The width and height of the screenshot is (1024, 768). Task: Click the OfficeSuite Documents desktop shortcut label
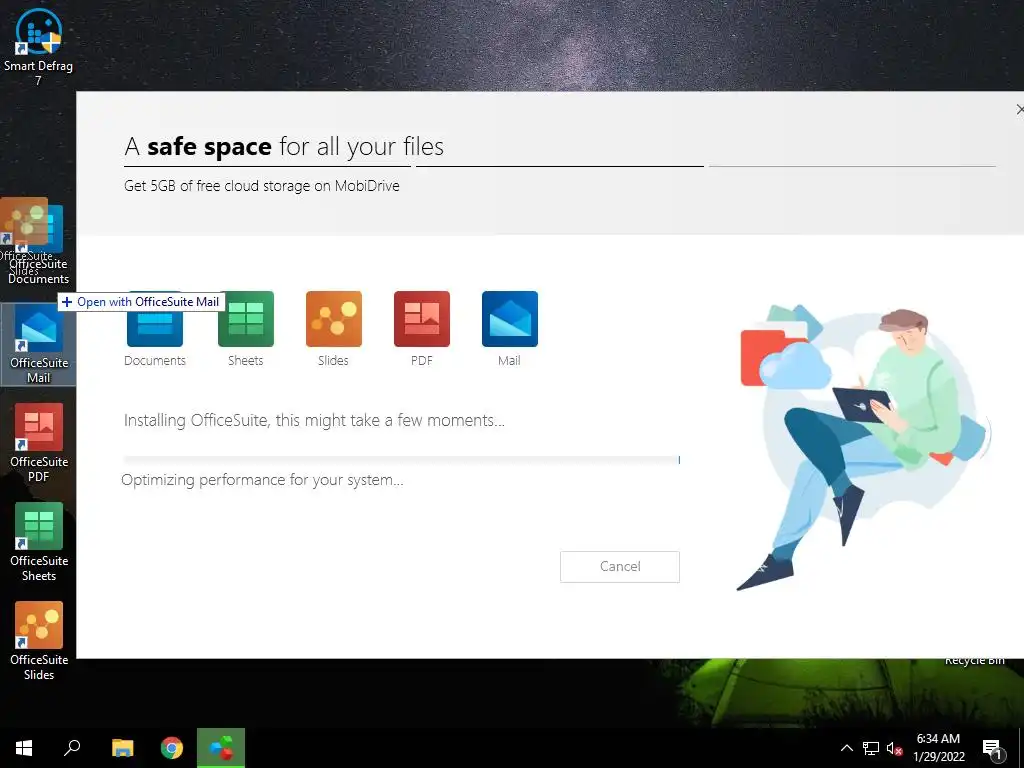click(x=39, y=271)
